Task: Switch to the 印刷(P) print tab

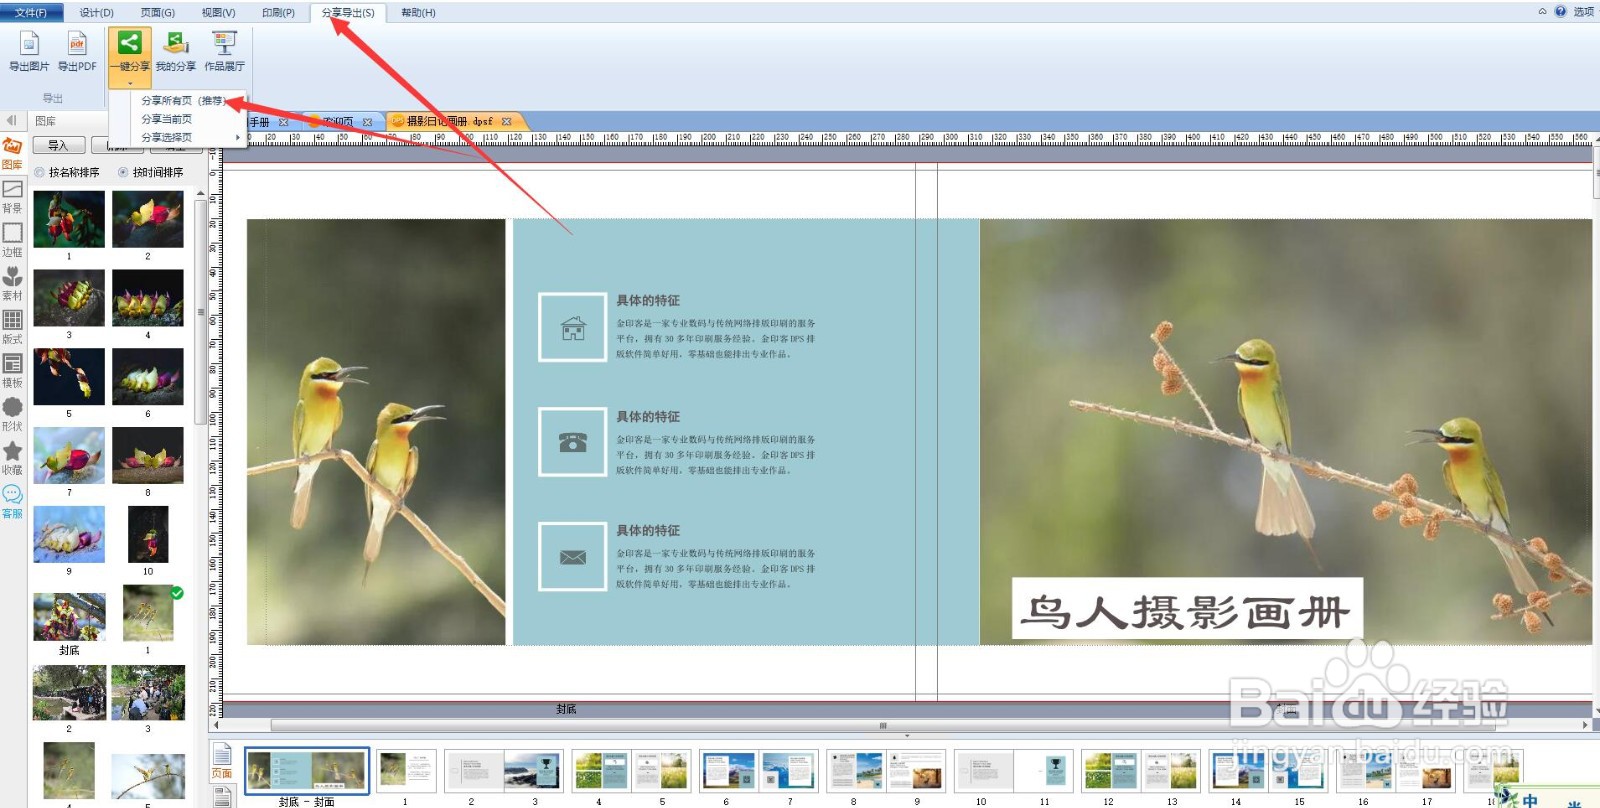Action: coord(278,13)
